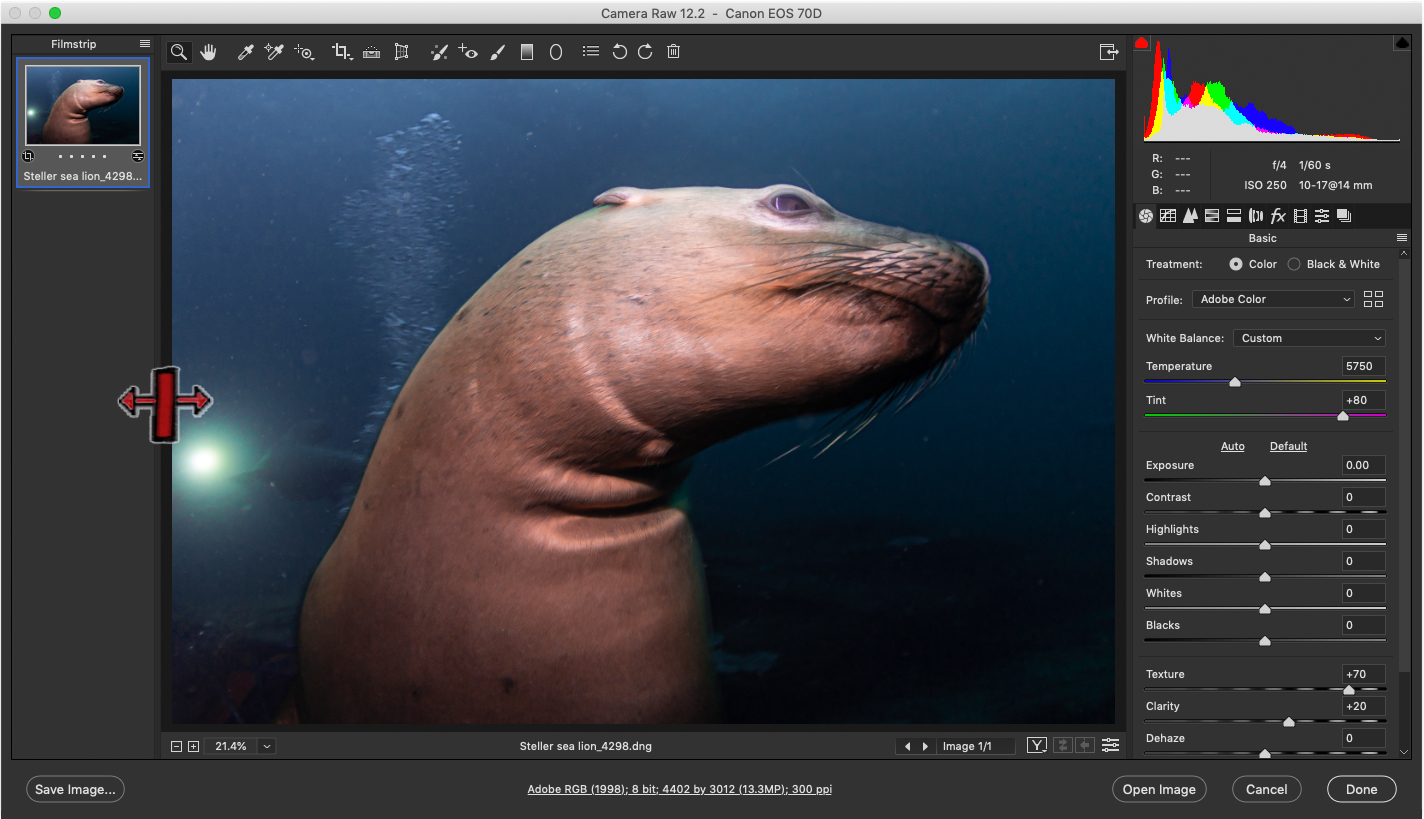The image size is (1424, 819).
Task: Switch to the Tone Curve panel
Action: 1167,215
